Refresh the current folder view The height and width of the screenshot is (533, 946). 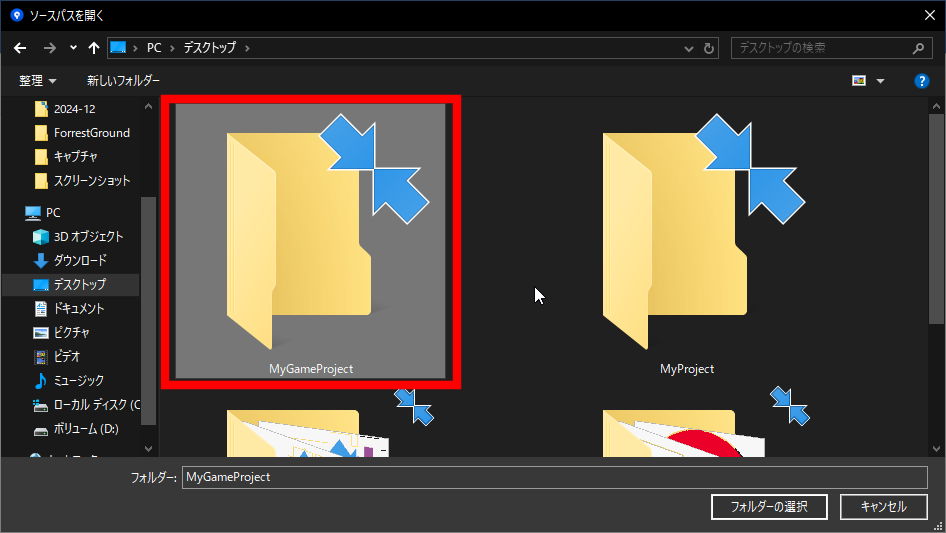click(x=709, y=48)
